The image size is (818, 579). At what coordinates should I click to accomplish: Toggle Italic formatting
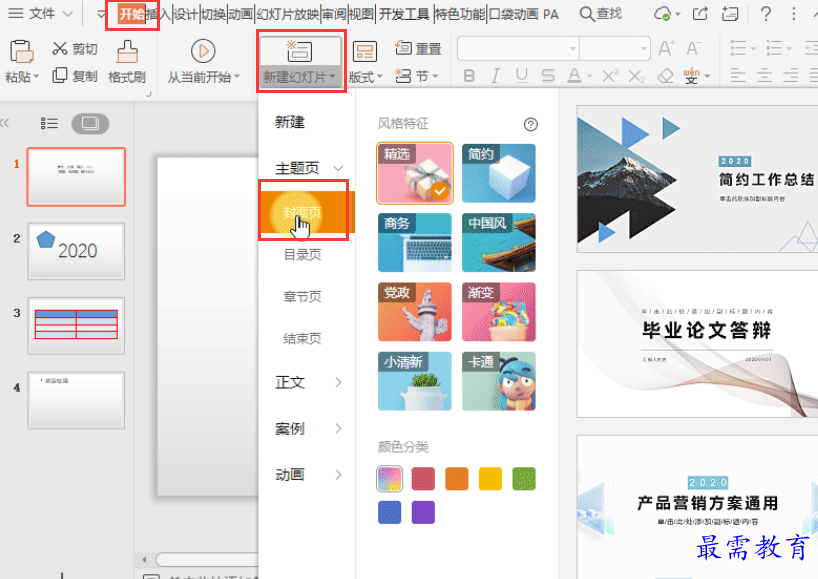point(495,76)
